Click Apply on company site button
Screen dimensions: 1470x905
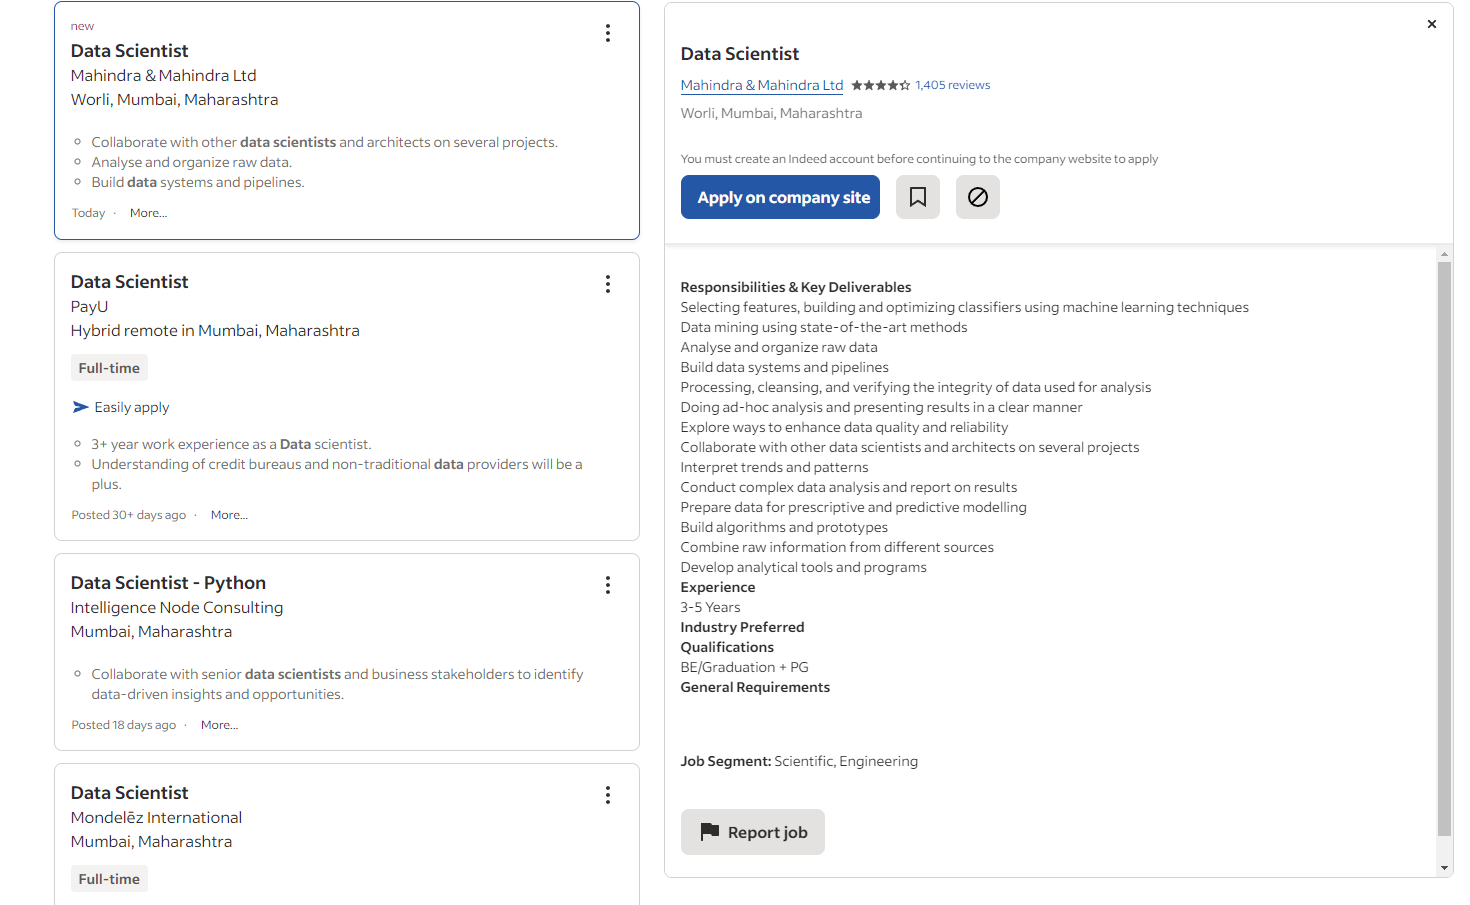tap(780, 197)
